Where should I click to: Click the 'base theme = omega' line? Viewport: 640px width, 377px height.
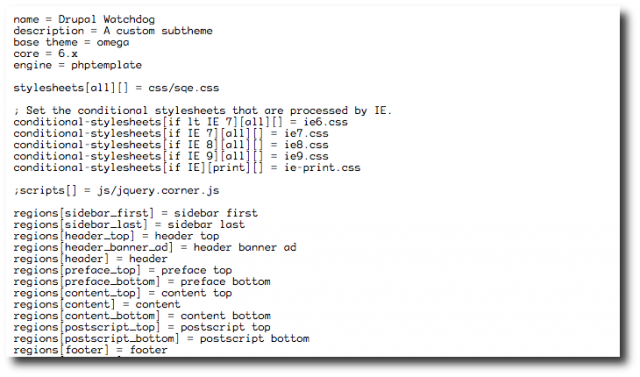point(71,42)
